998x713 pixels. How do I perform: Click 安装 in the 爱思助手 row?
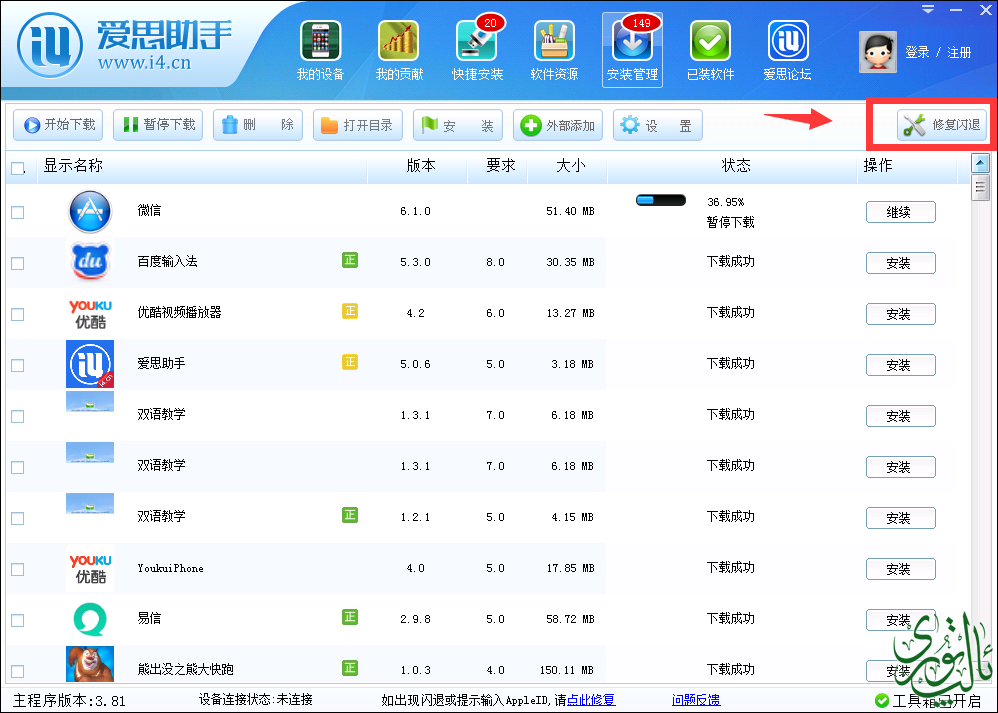tap(900, 365)
